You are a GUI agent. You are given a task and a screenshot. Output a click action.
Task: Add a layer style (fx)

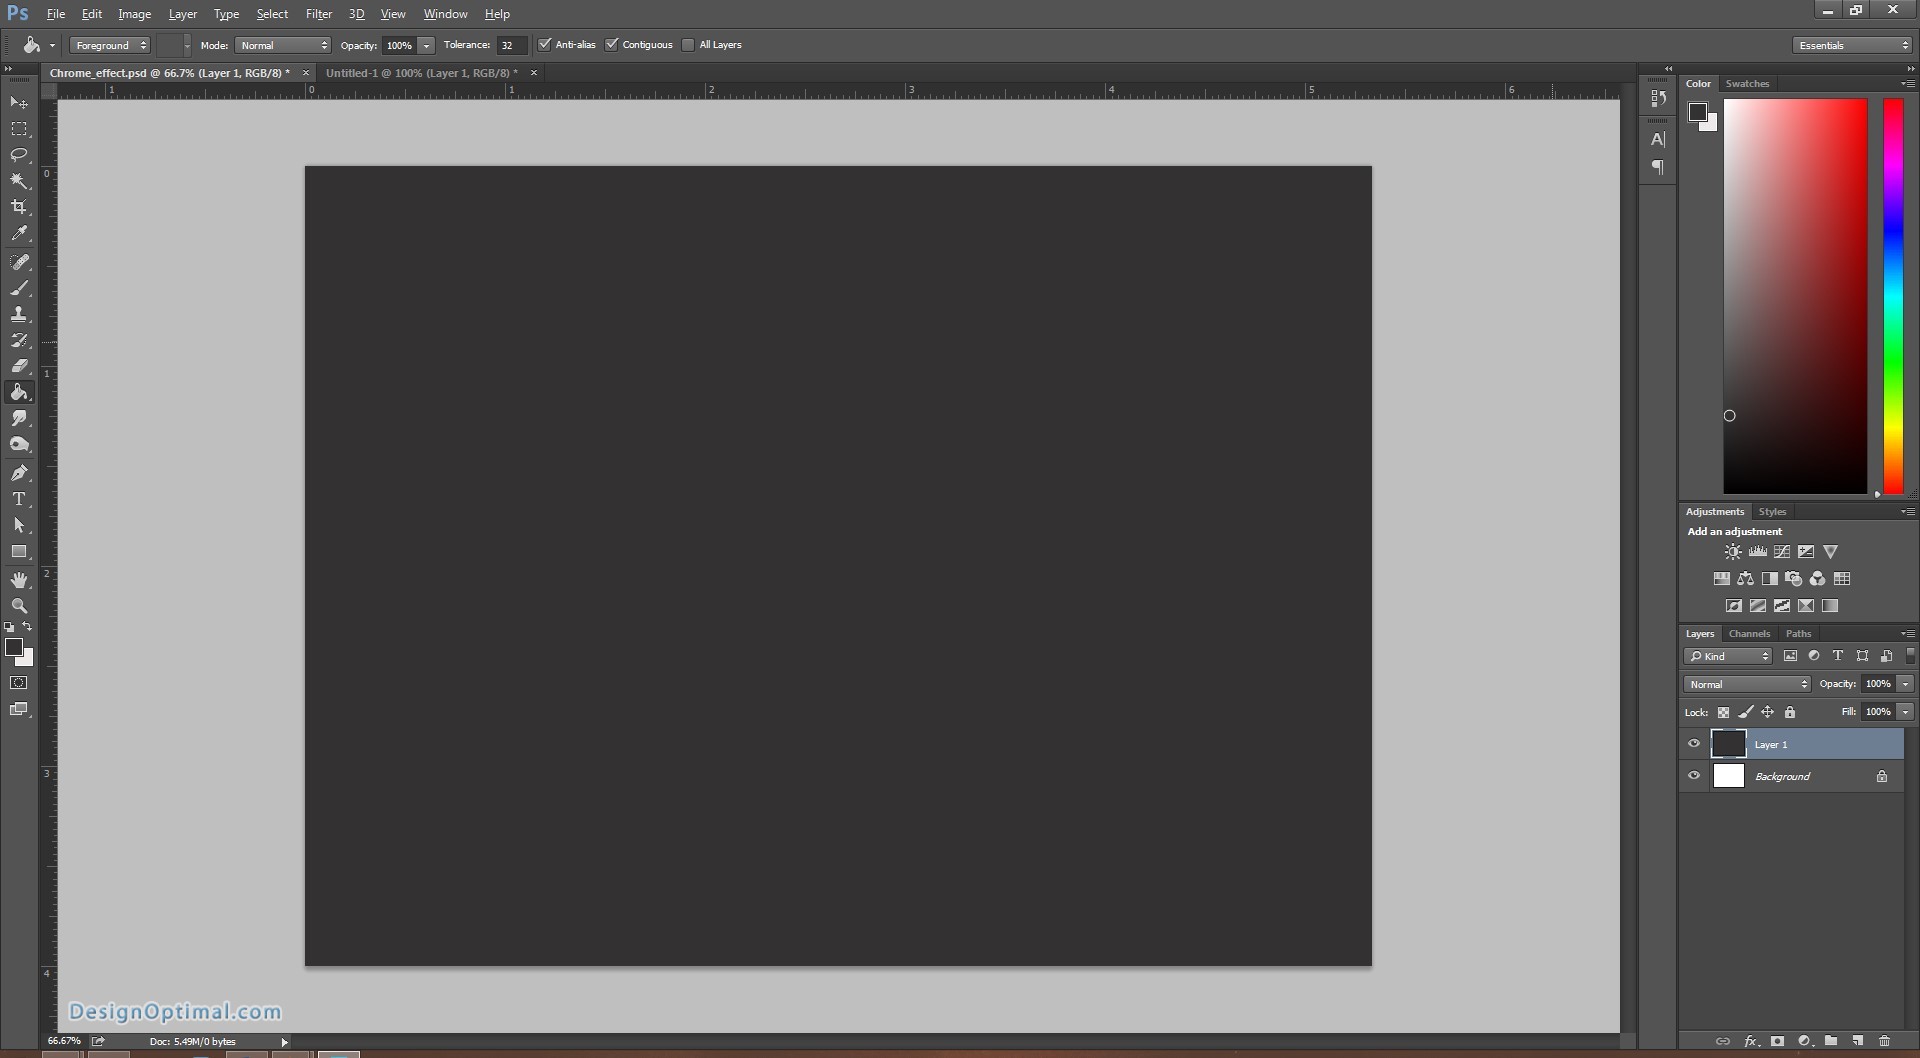(1751, 1041)
